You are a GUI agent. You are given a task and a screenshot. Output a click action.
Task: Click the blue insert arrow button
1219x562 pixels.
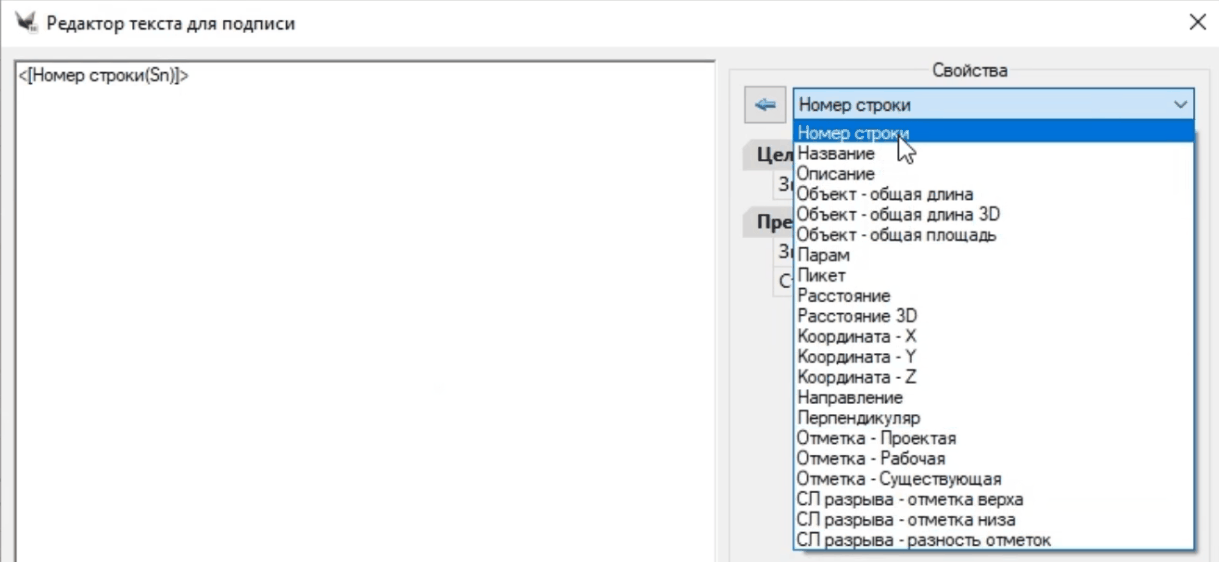[x=765, y=105]
